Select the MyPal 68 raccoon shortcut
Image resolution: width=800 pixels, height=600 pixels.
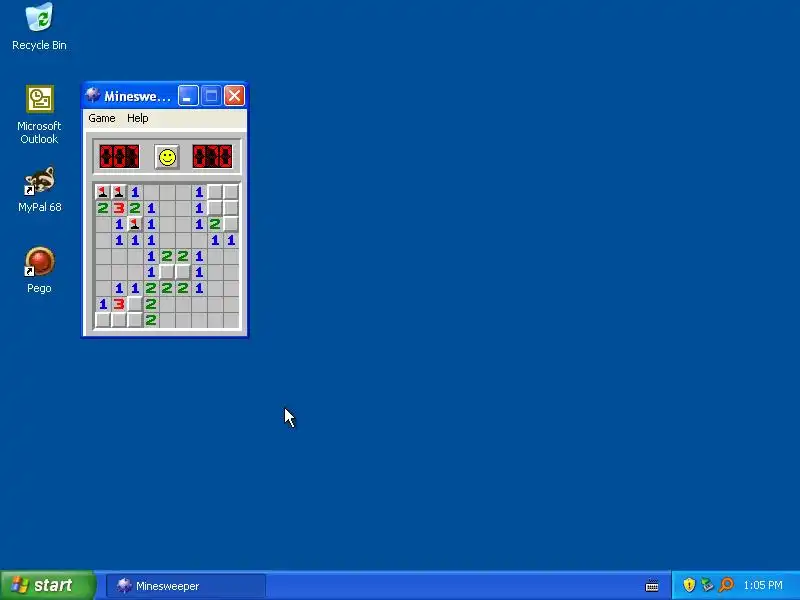(39, 189)
